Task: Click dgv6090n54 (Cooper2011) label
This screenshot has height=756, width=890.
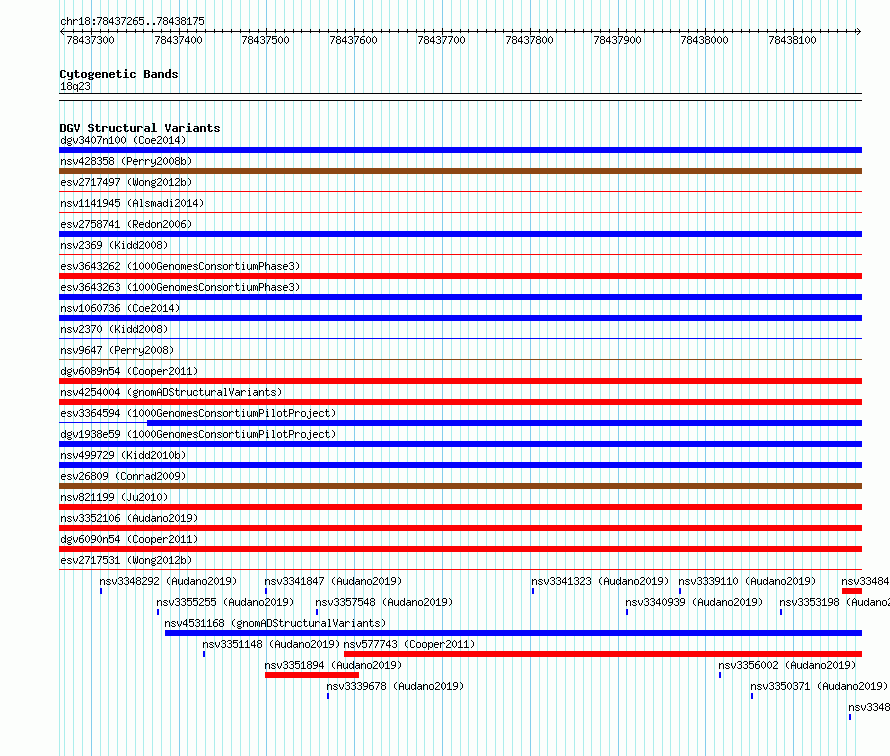Action: [x=129, y=539]
